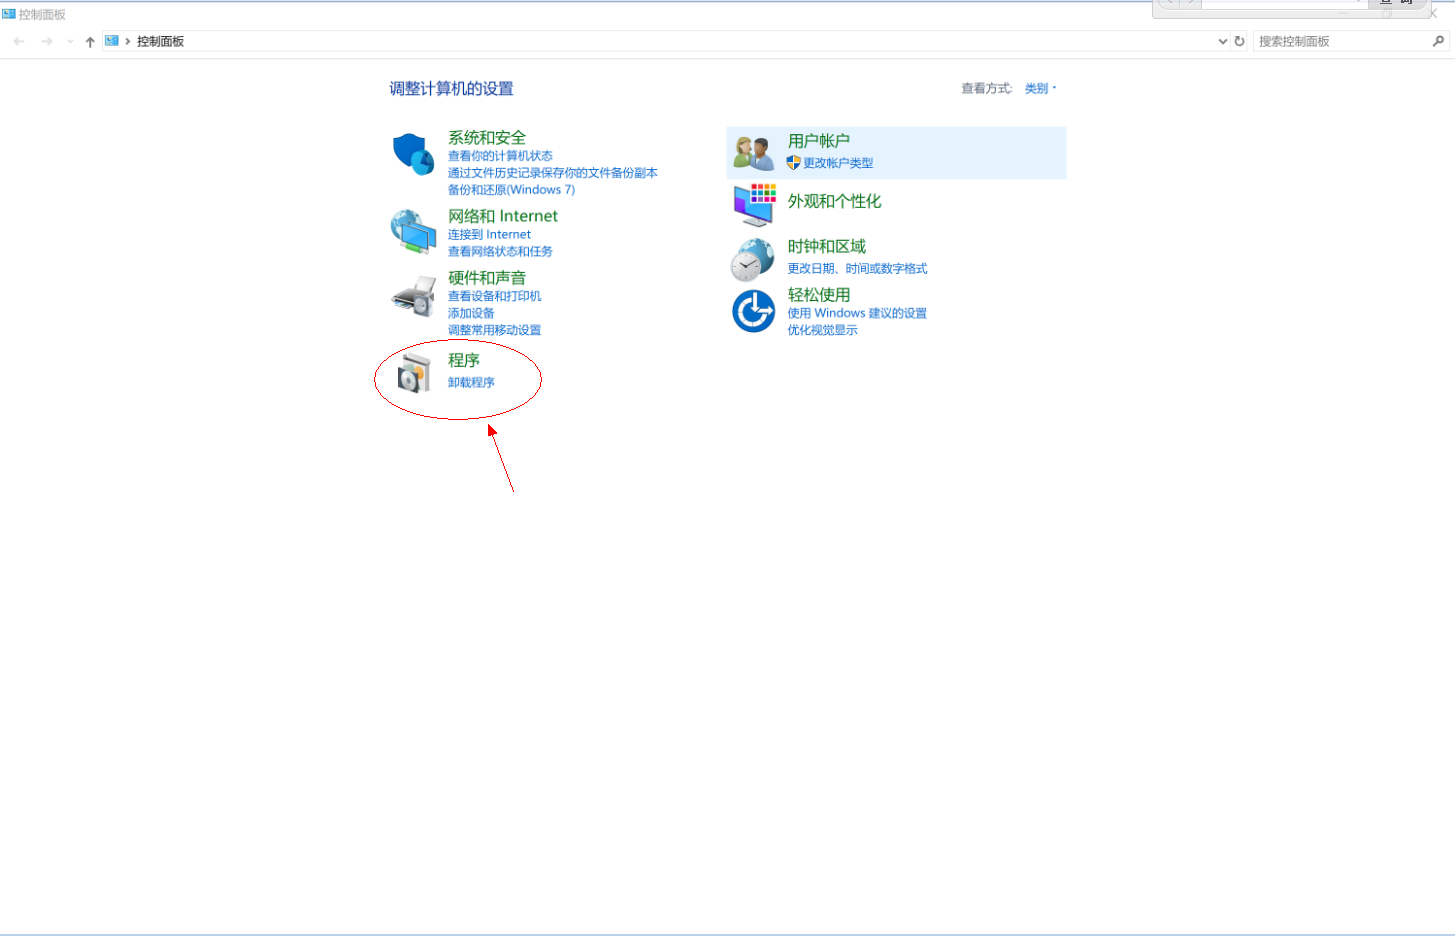Click in the 搜索控制面板 search field
This screenshot has height=936, width=1455.
pos(1340,41)
